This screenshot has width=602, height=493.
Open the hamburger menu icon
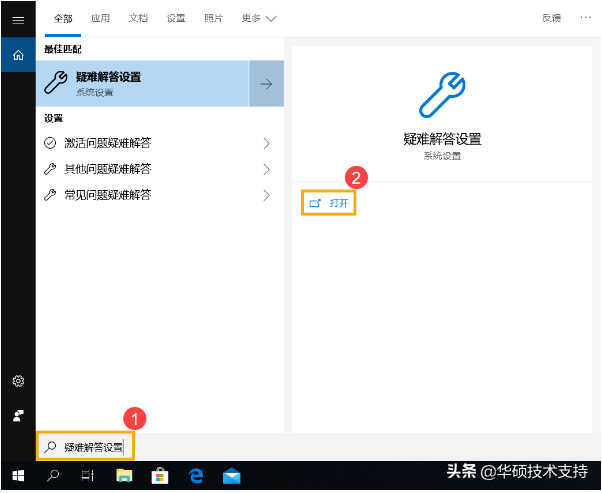pyautogui.click(x=18, y=20)
